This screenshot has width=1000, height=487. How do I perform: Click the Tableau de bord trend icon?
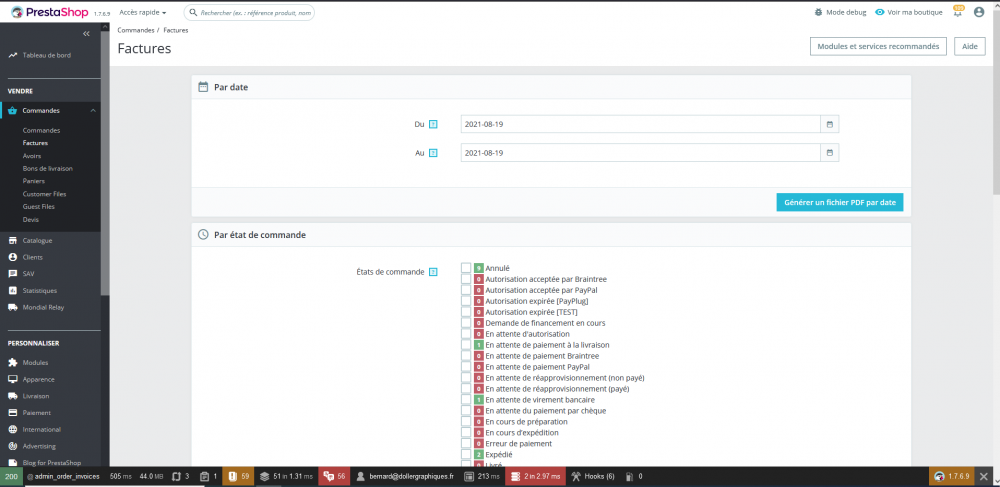click(x=12, y=55)
